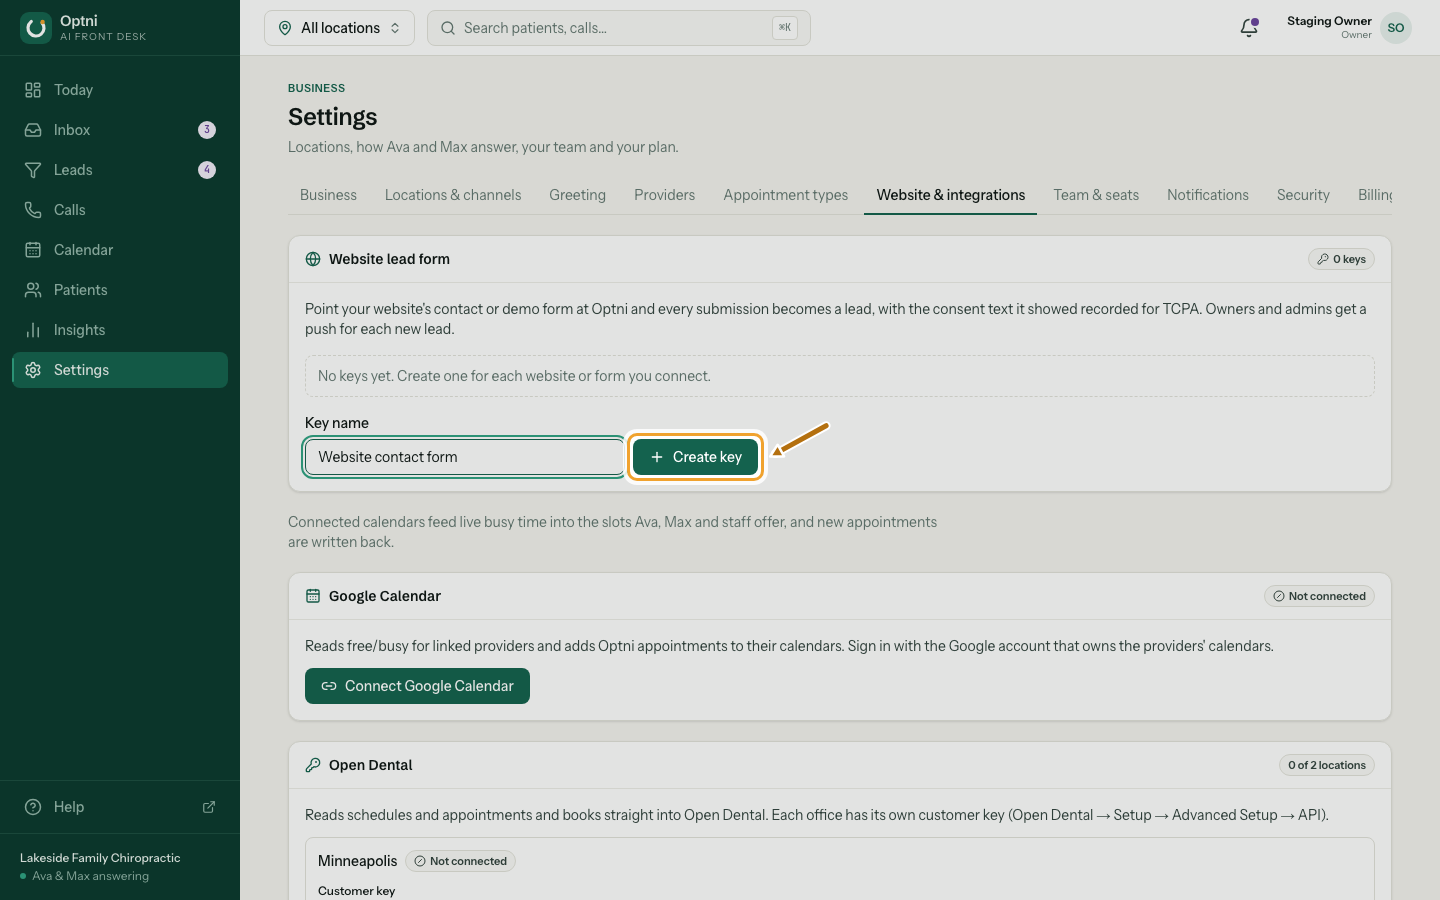
Task: Click the Settings gear icon in sidebar
Action: [x=33, y=370]
